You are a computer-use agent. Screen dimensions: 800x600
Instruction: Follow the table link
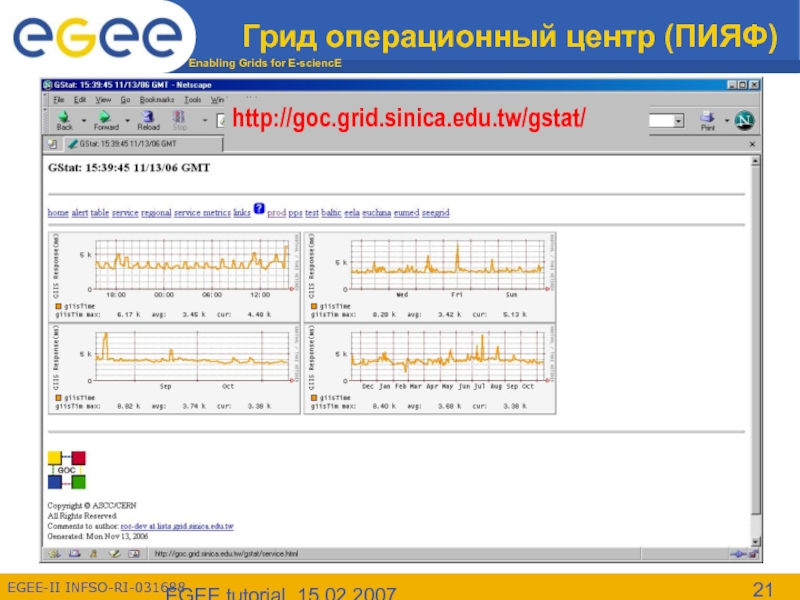pos(100,213)
